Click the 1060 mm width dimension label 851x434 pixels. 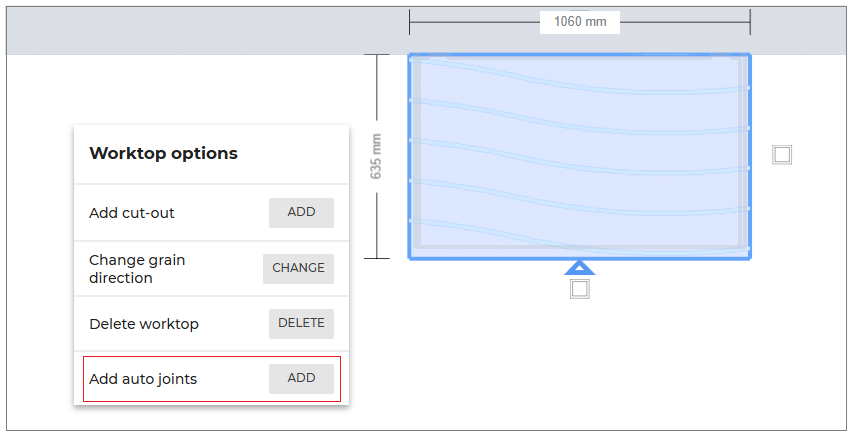[x=580, y=22]
